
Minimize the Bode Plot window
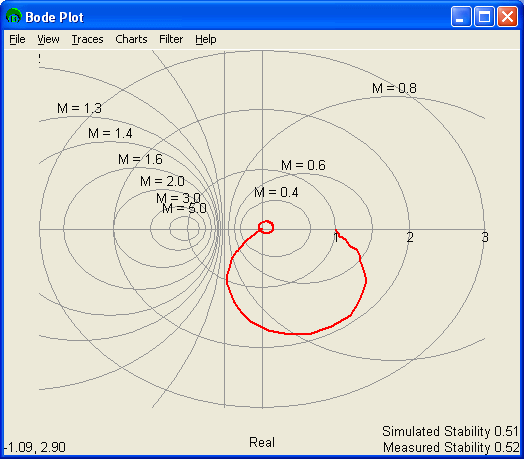coord(461,16)
